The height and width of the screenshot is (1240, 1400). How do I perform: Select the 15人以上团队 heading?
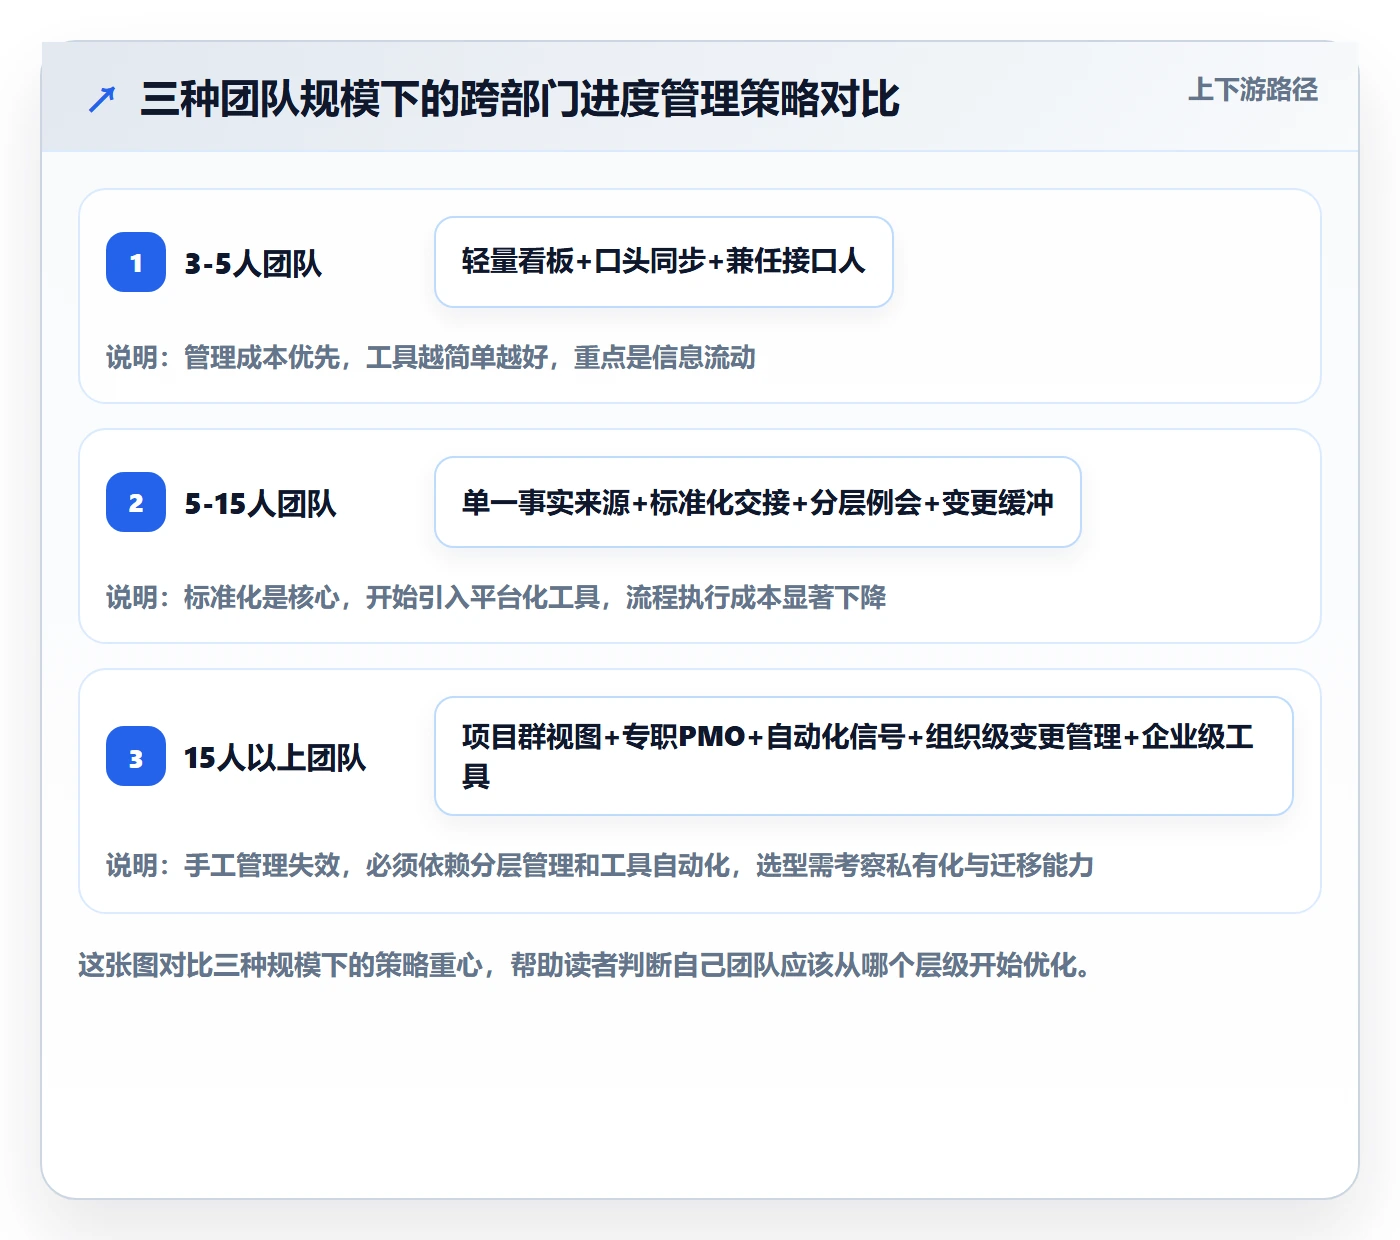pos(275,757)
